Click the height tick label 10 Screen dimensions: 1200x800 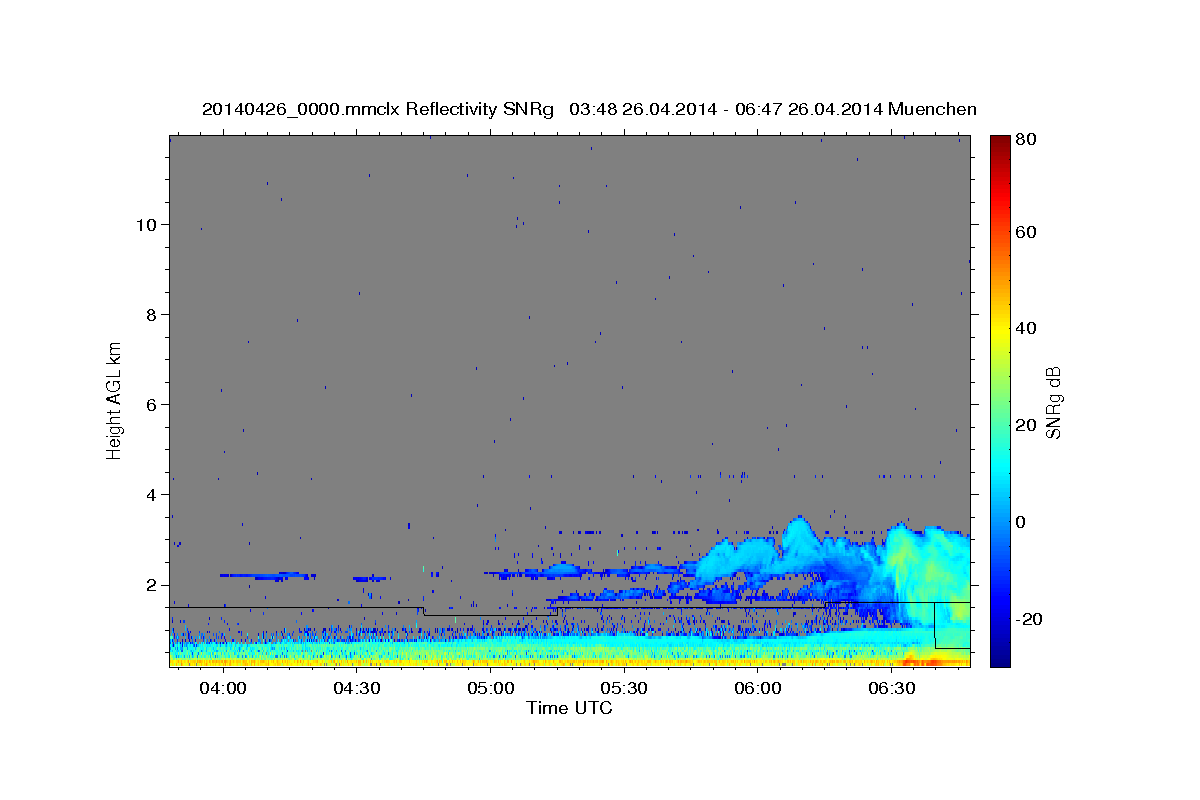tap(146, 224)
